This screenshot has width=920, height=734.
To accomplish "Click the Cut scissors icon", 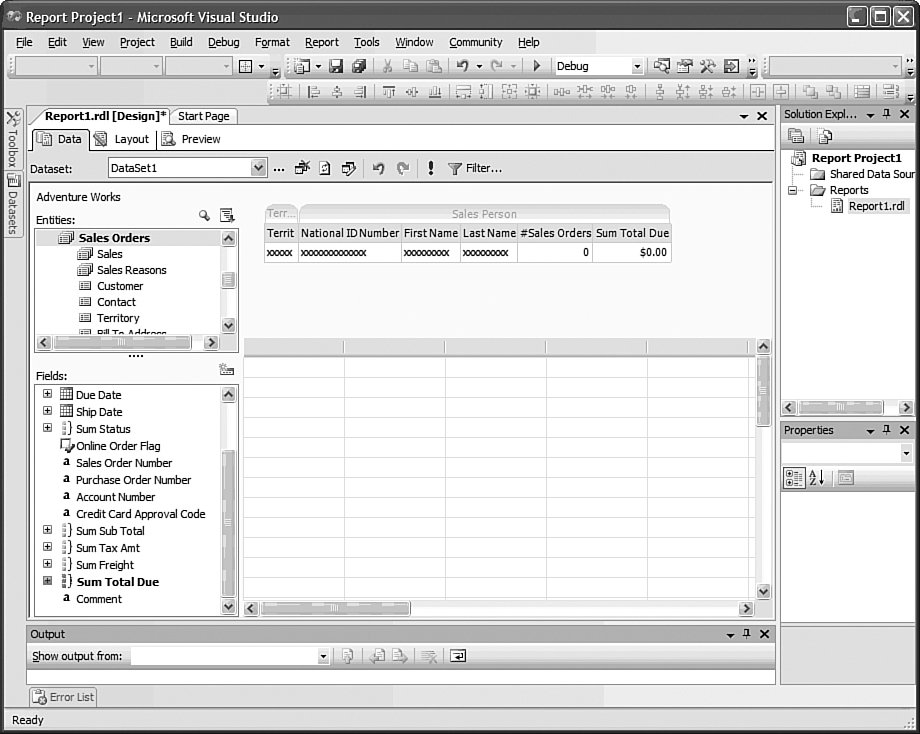I will [387, 66].
